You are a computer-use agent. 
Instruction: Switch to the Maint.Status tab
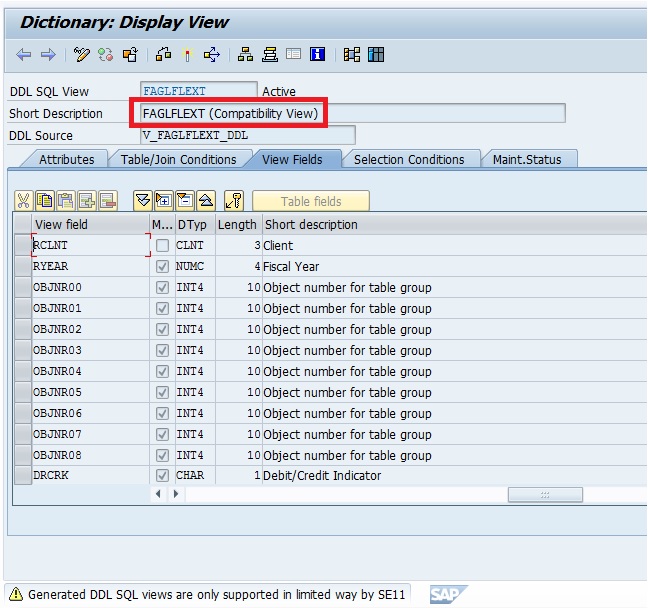(527, 160)
